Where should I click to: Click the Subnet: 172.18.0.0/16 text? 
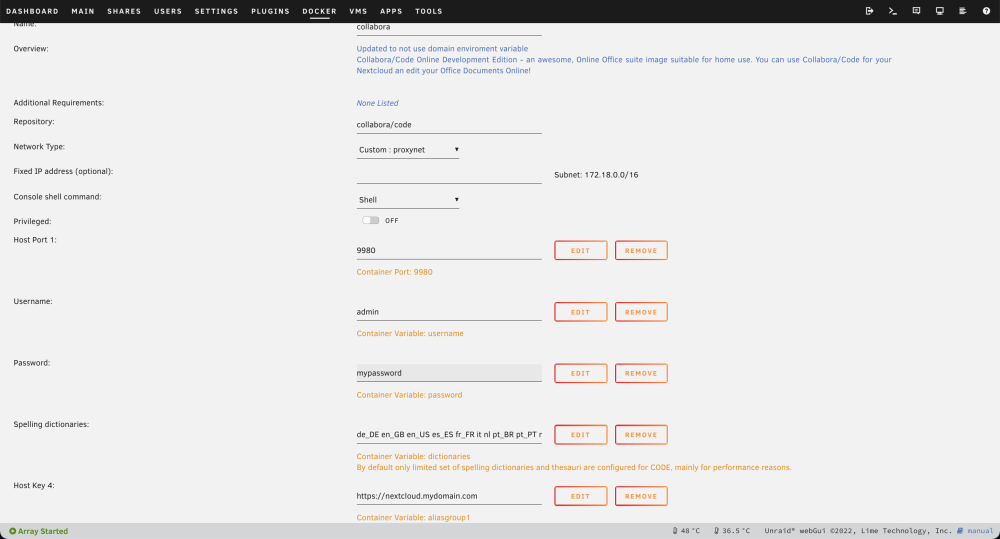[x=596, y=175]
